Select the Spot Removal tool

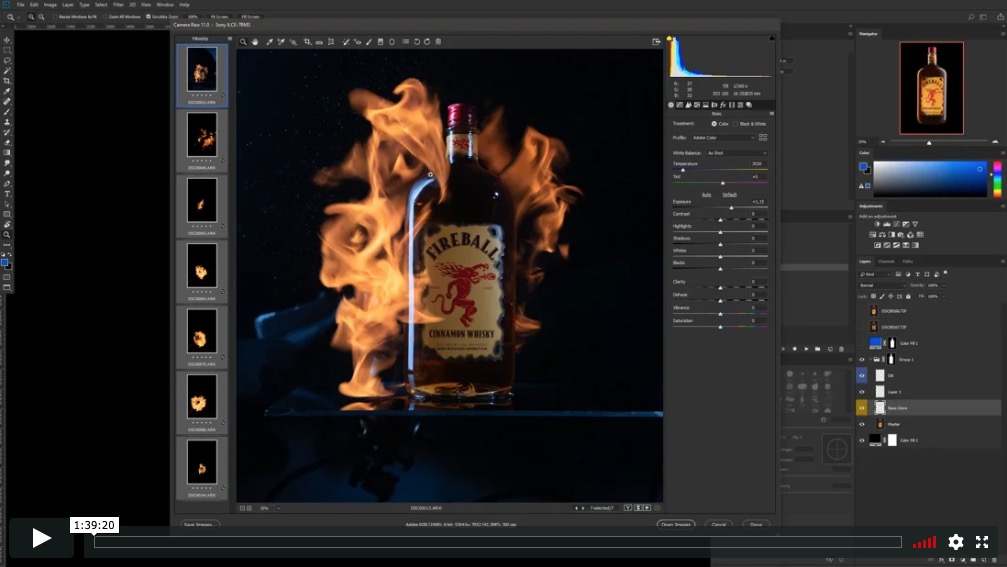point(346,42)
